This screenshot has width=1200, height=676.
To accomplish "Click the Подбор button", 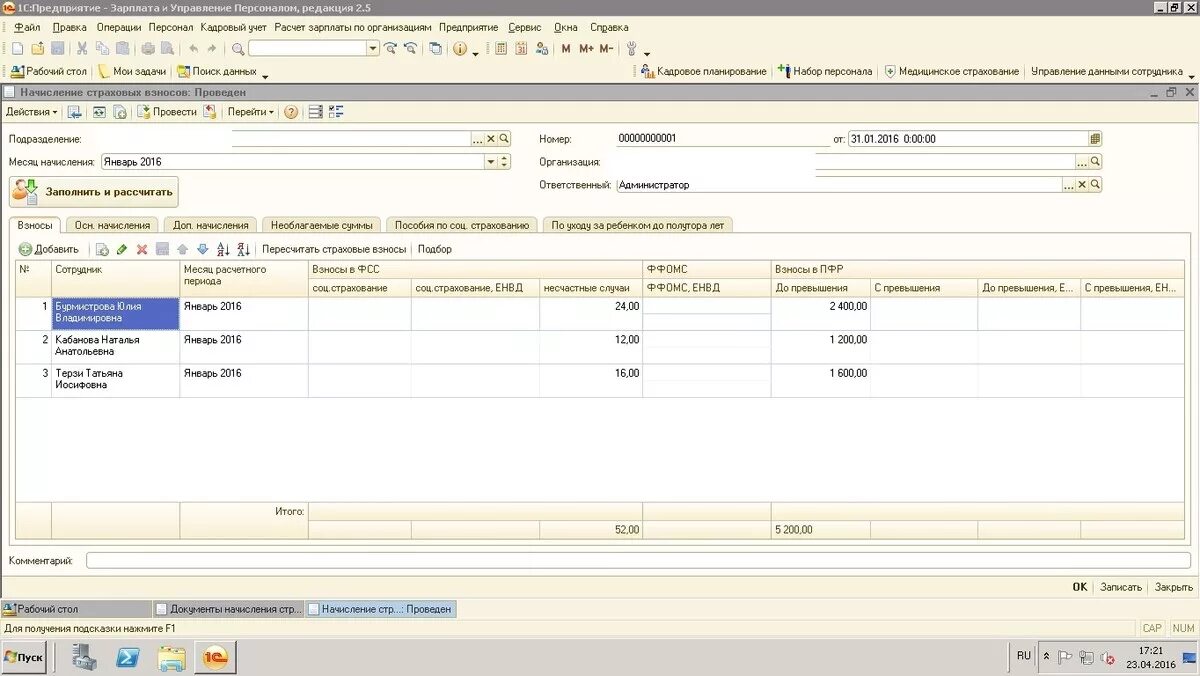I will point(435,249).
